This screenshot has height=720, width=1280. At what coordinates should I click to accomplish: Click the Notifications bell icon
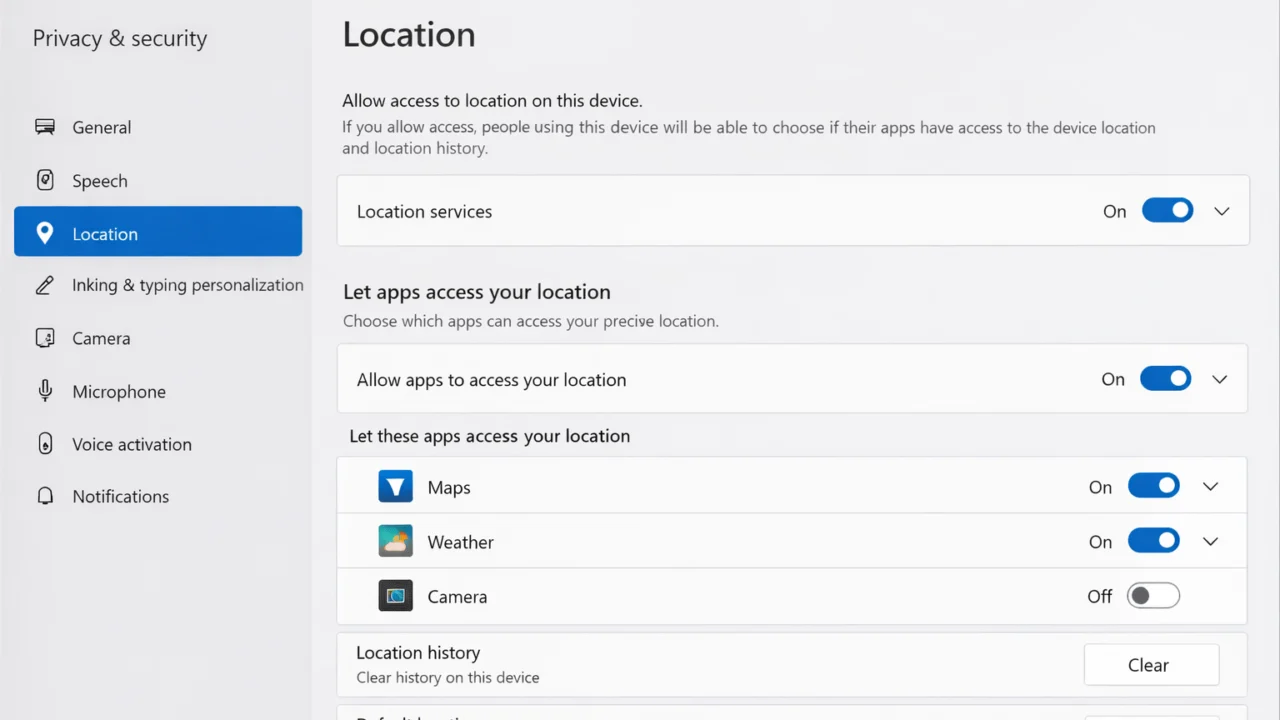[45, 496]
